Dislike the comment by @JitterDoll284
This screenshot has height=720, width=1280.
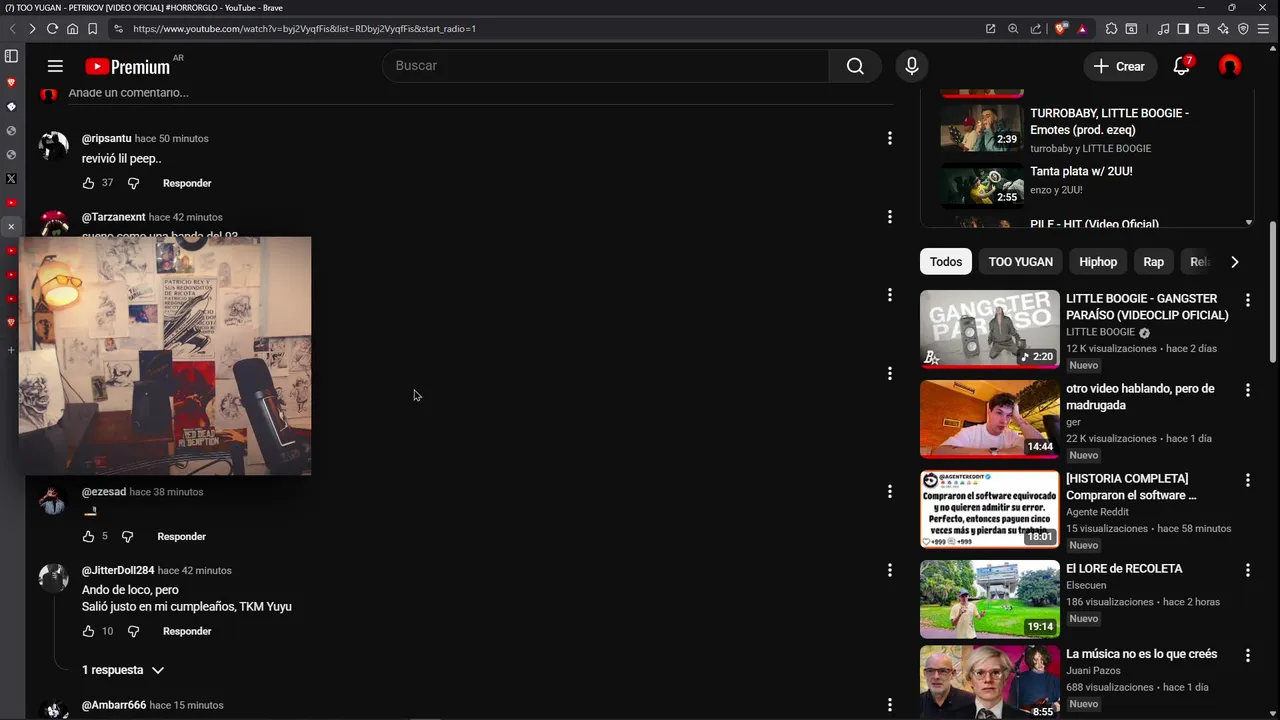pos(133,631)
